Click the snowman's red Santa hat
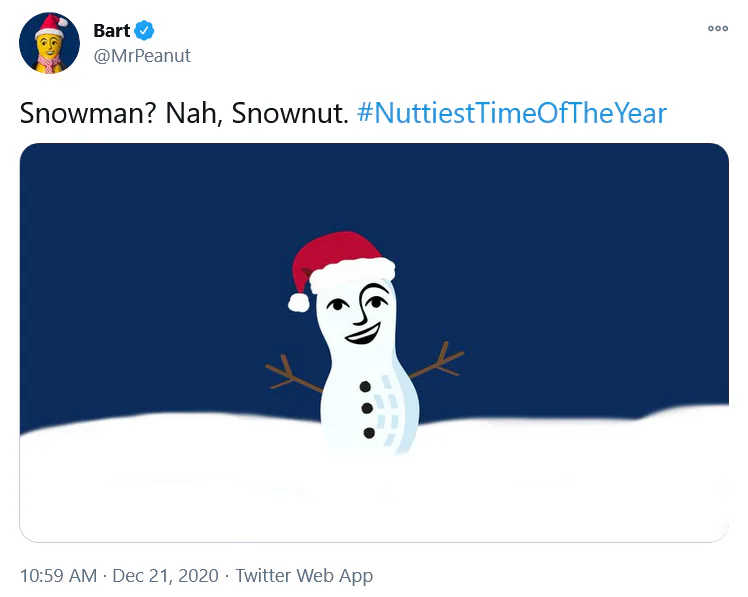Viewport: 748px width, 597px height. tap(338, 250)
